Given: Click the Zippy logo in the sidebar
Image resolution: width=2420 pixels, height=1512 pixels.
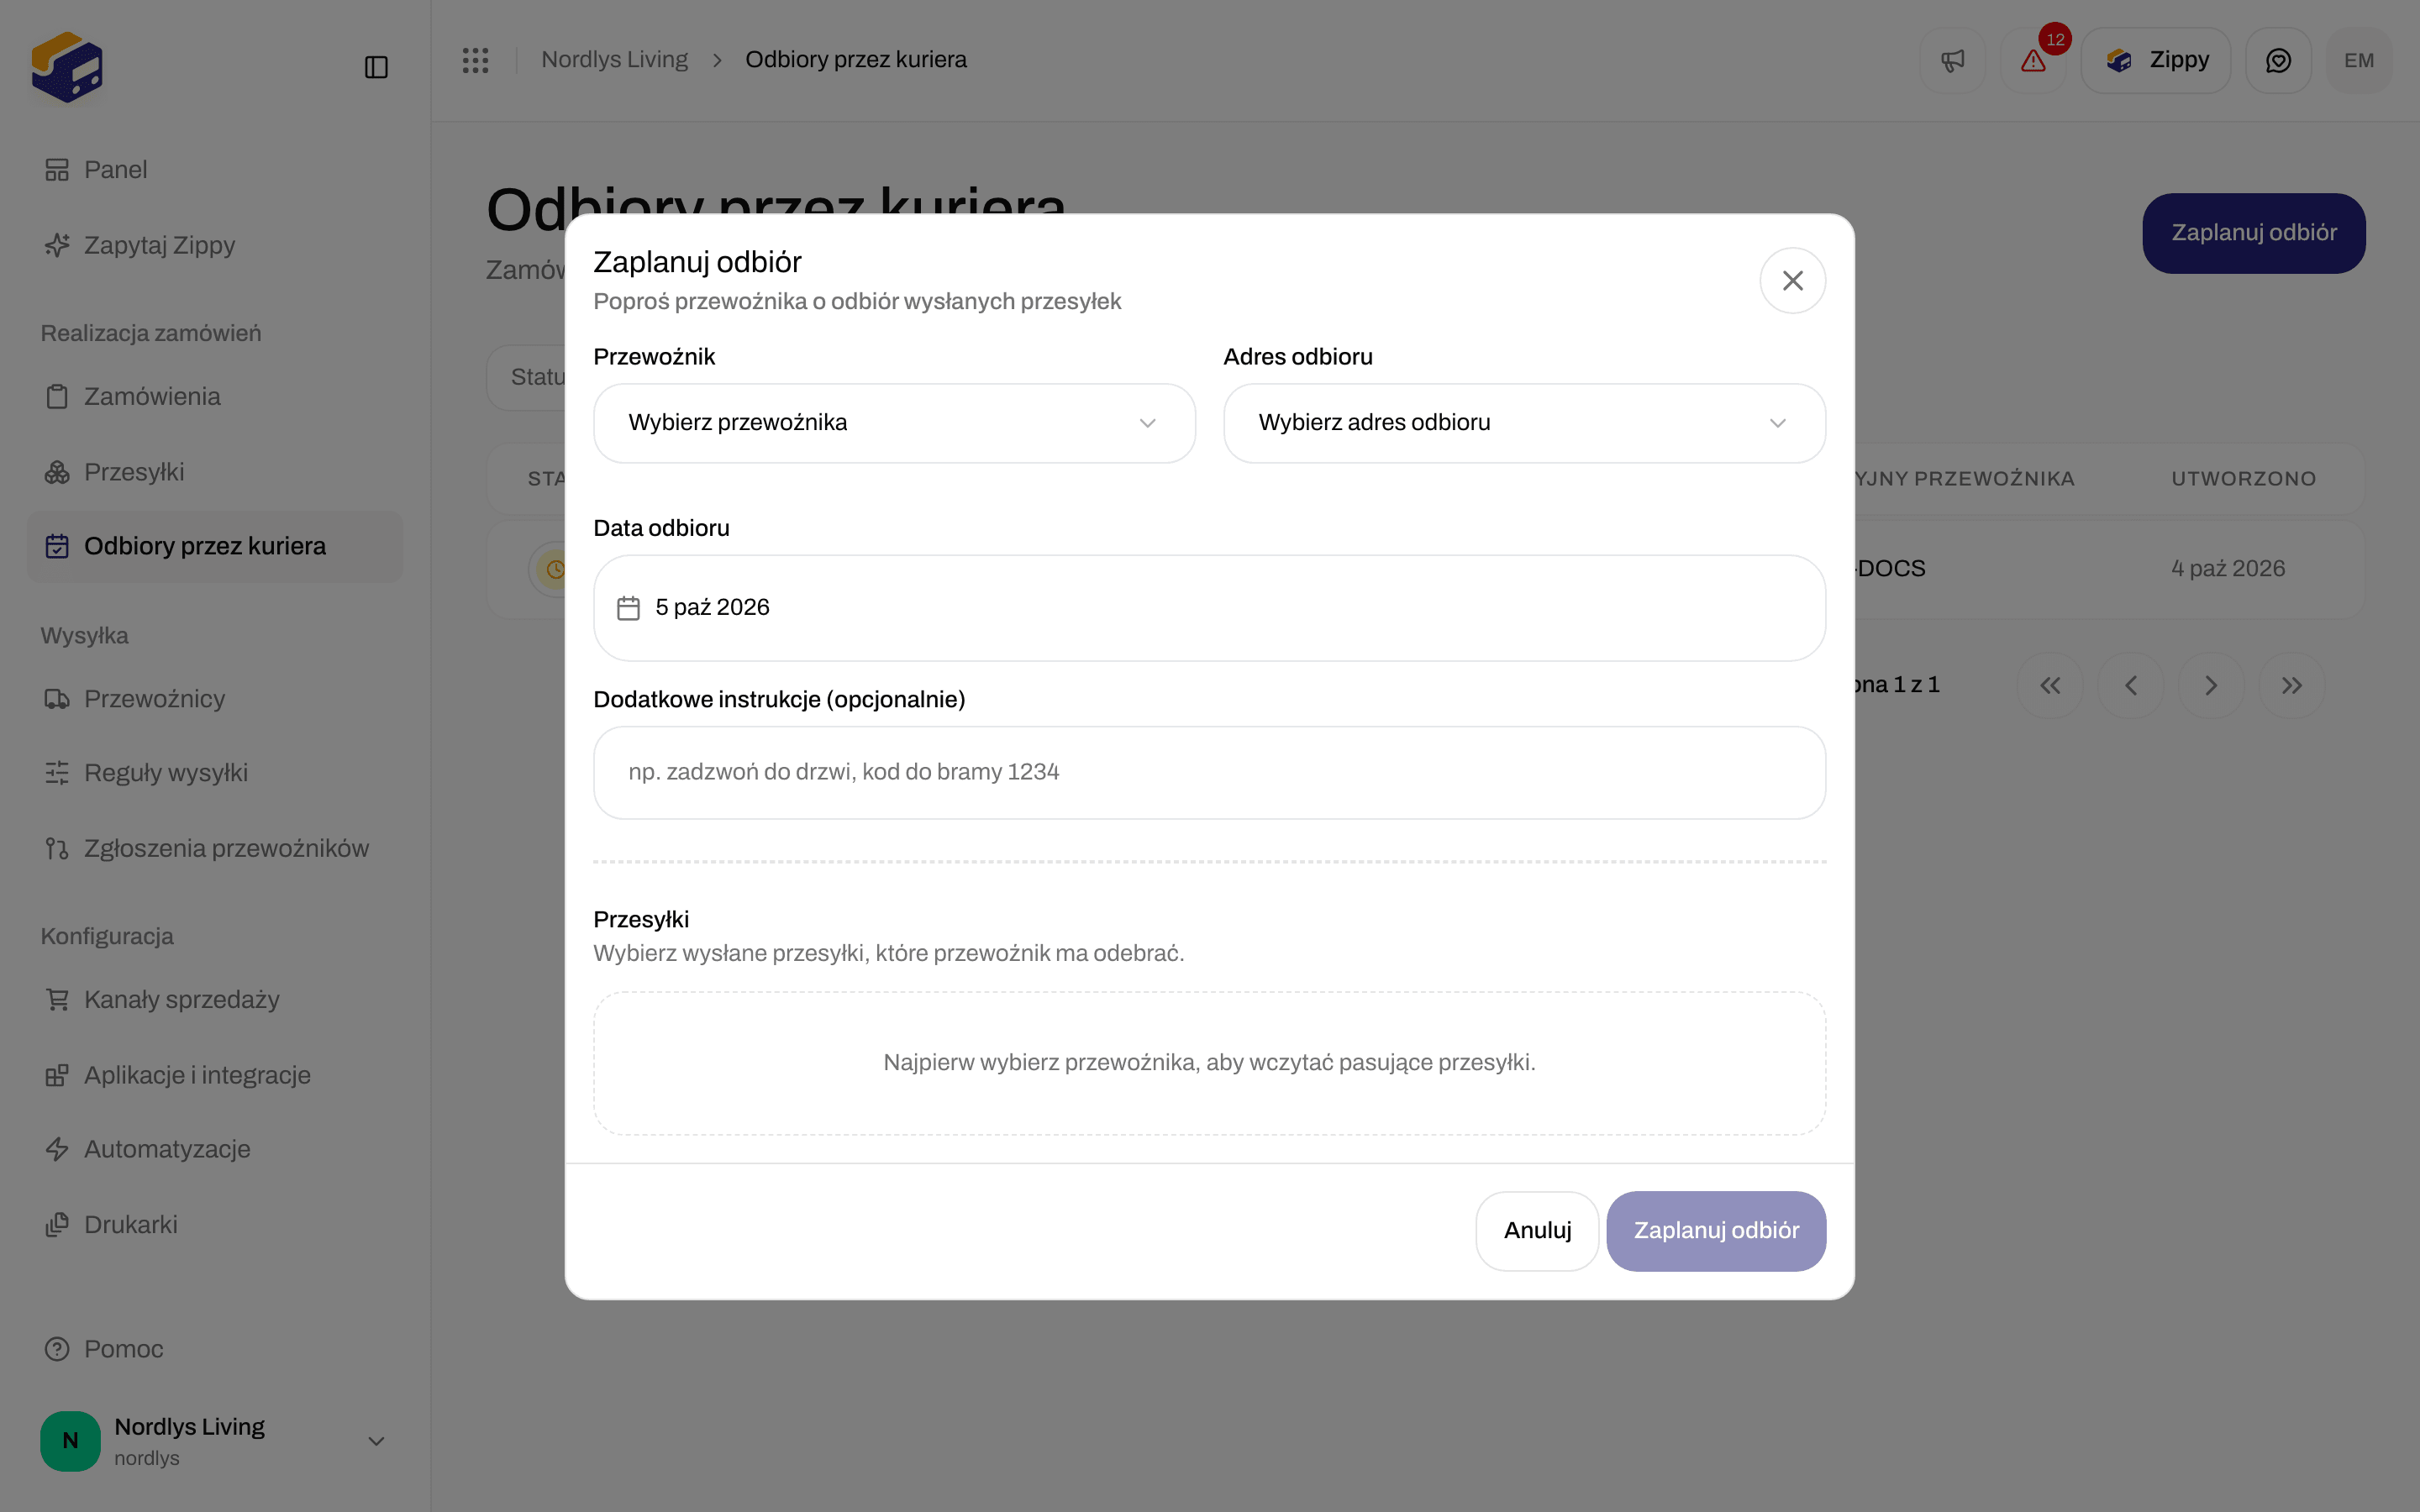Looking at the screenshot, I should tap(67, 67).
